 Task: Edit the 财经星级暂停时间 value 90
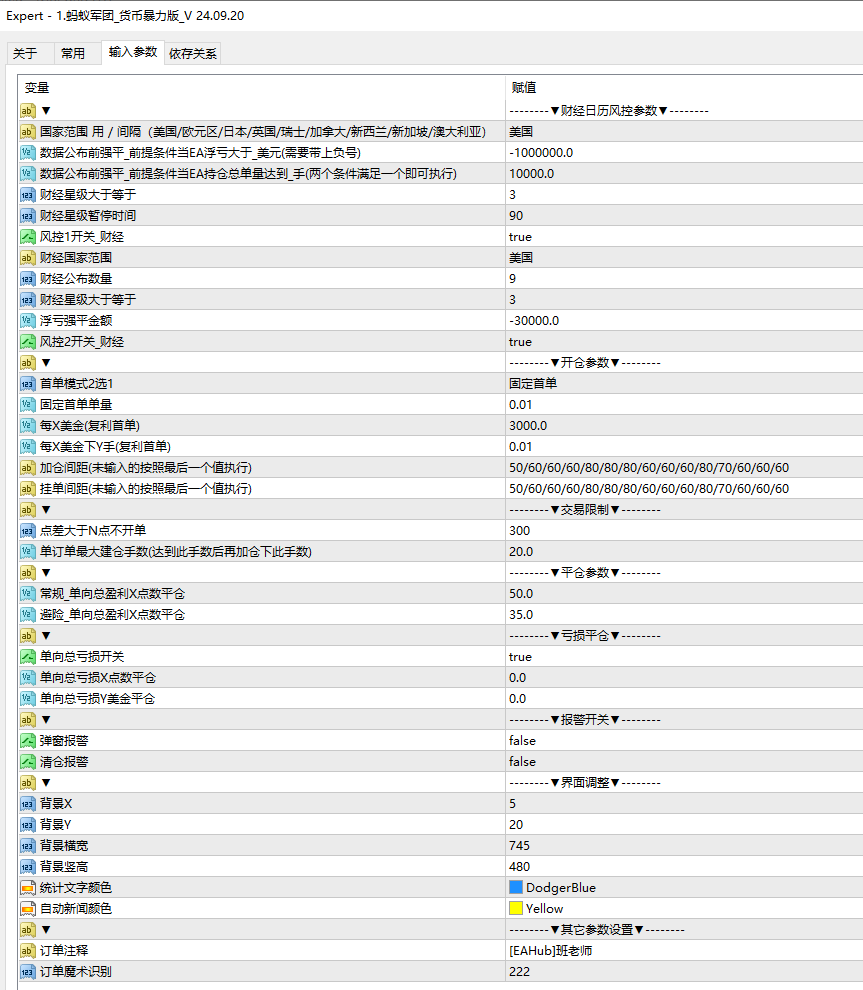coord(516,216)
